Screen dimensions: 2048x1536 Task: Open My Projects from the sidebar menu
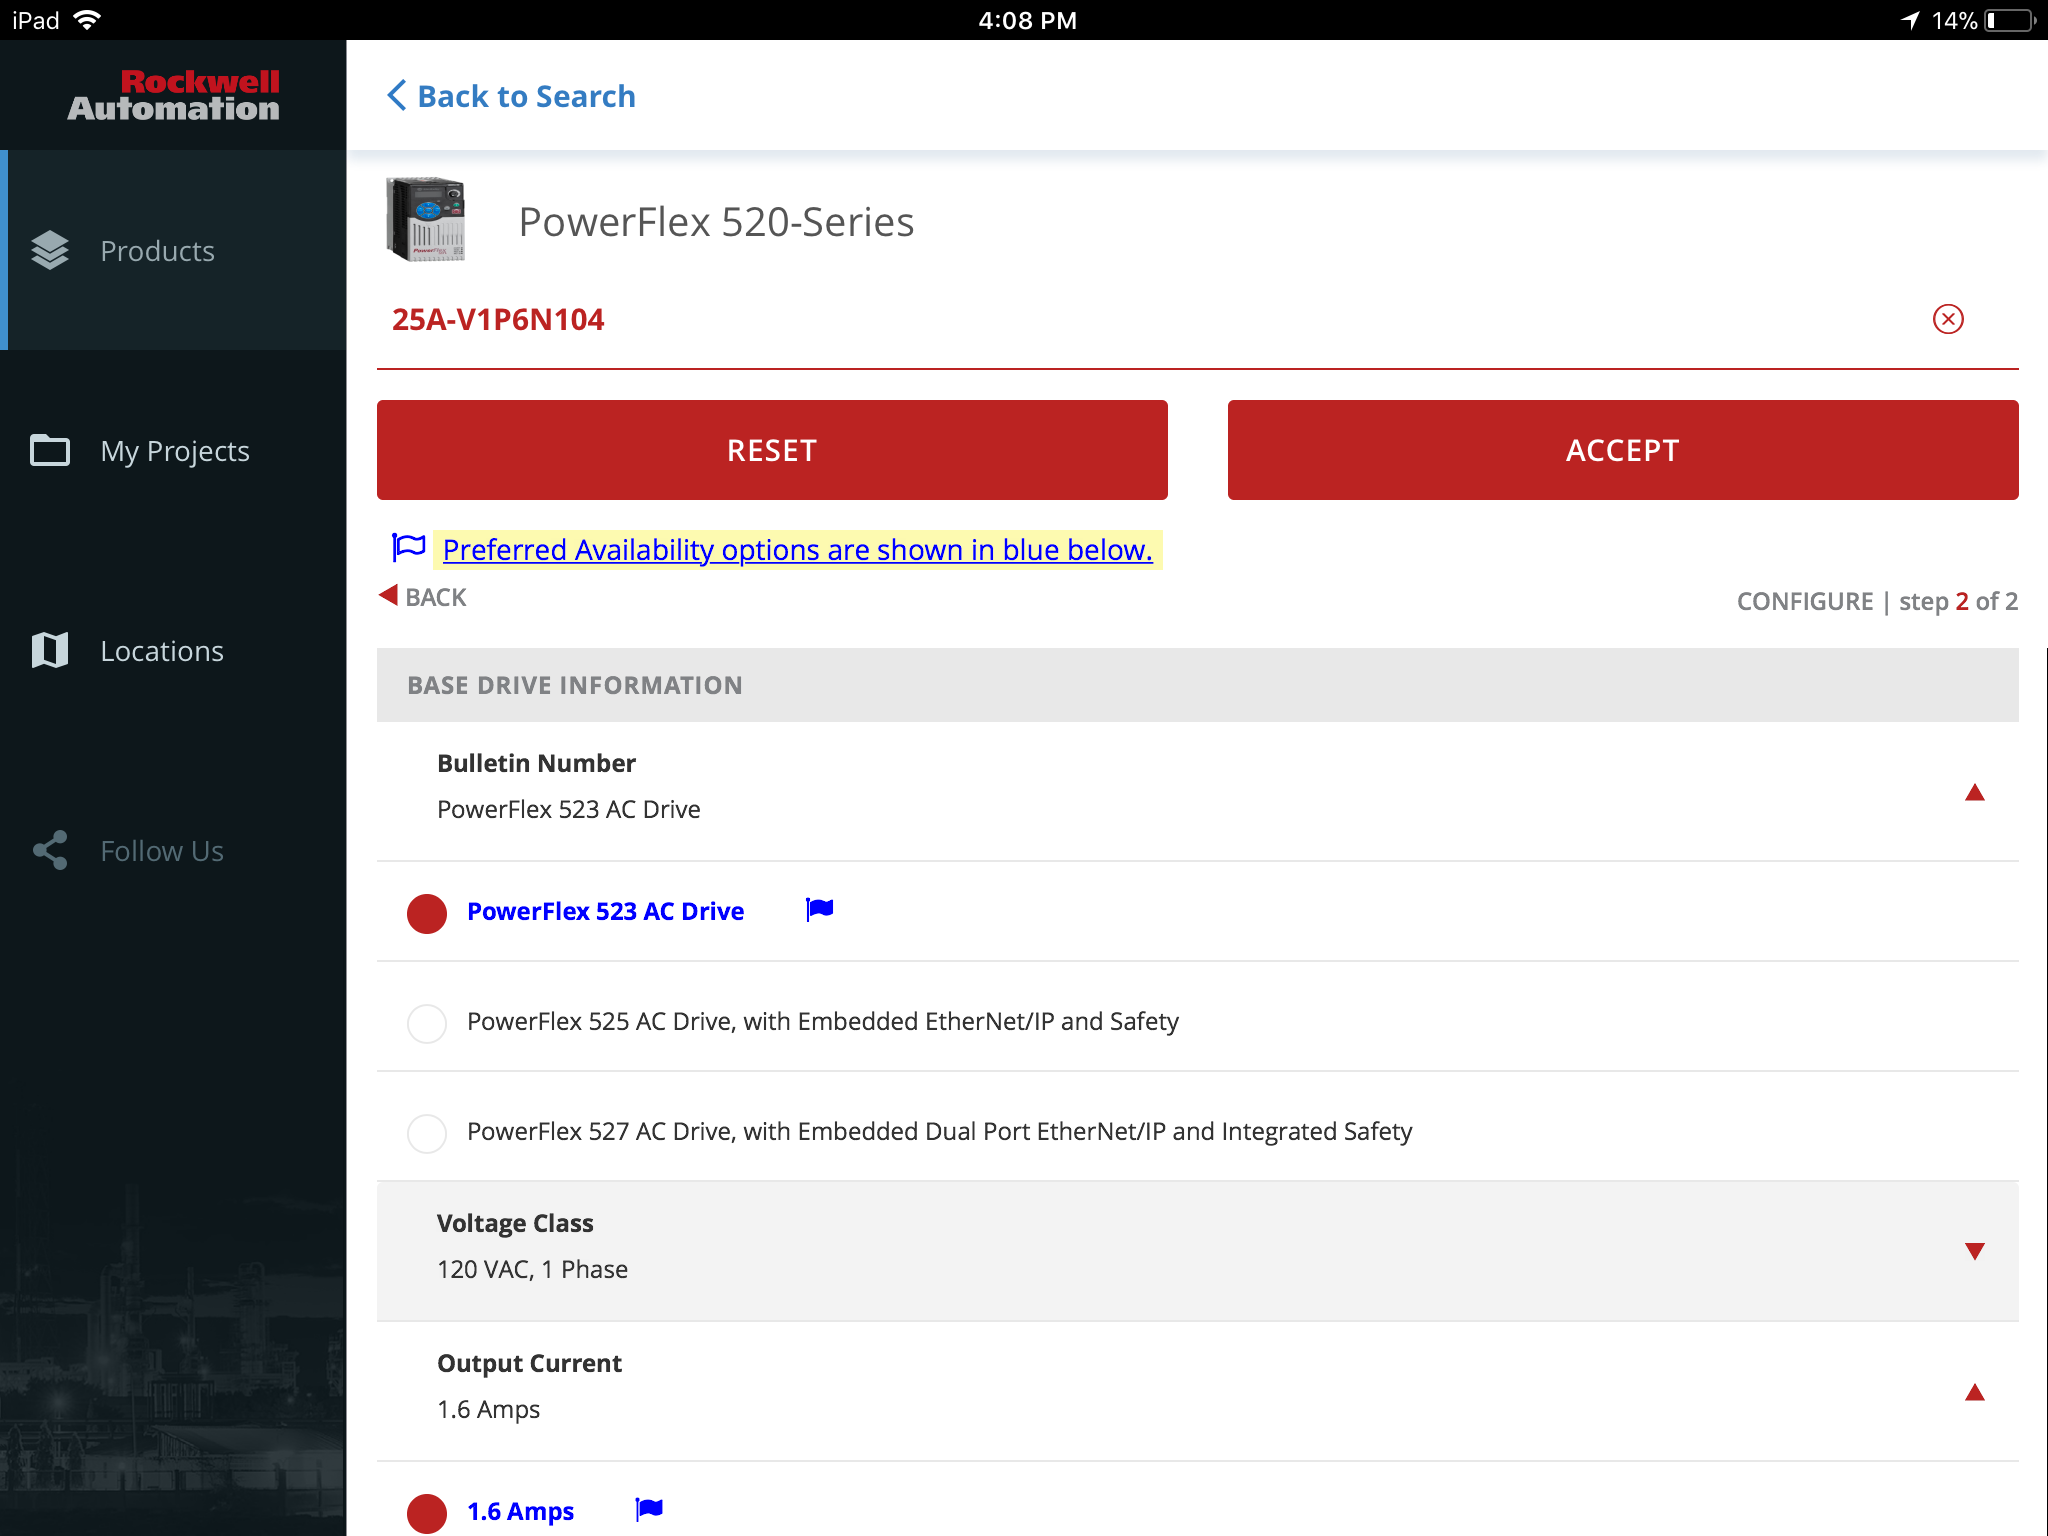click(x=175, y=451)
